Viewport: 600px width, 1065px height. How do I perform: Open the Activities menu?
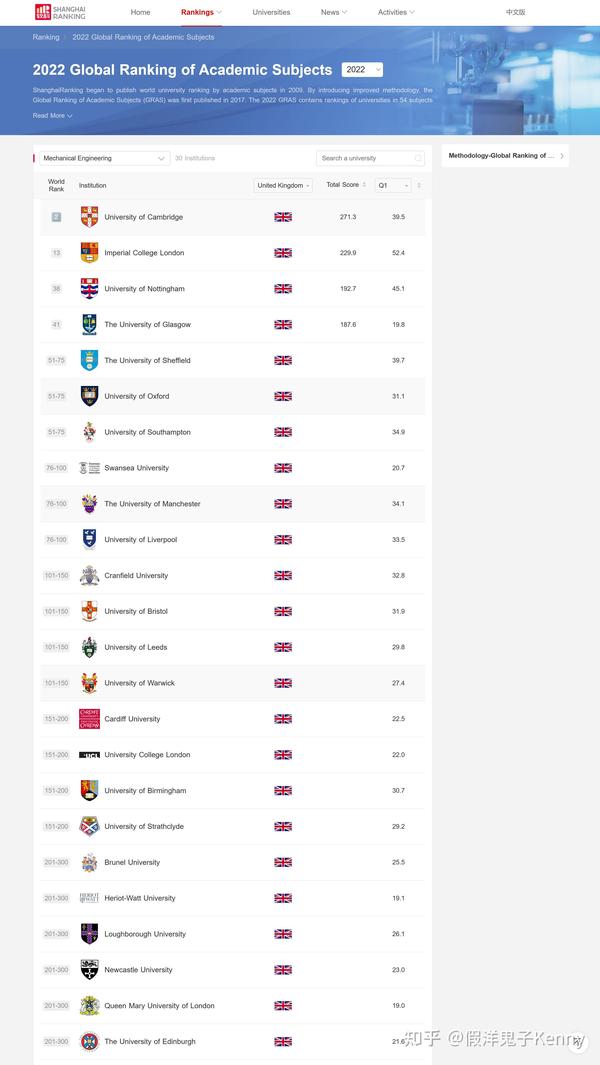pos(396,12)
